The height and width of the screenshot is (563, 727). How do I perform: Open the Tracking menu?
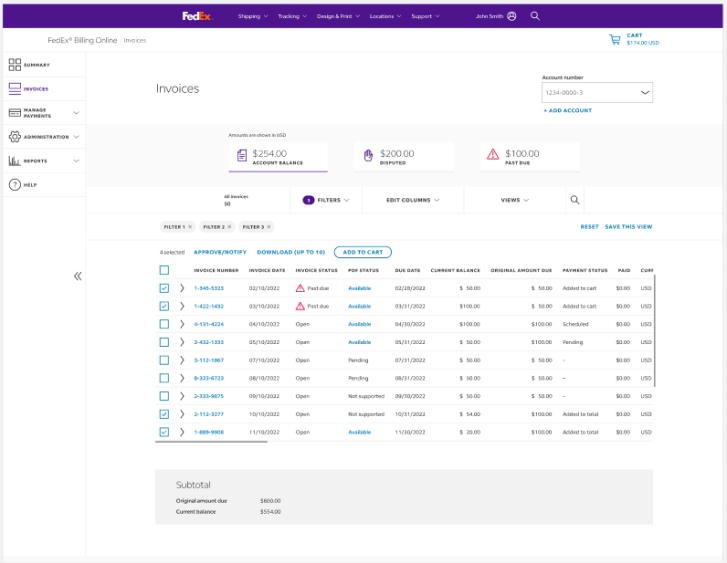(292, 16)
